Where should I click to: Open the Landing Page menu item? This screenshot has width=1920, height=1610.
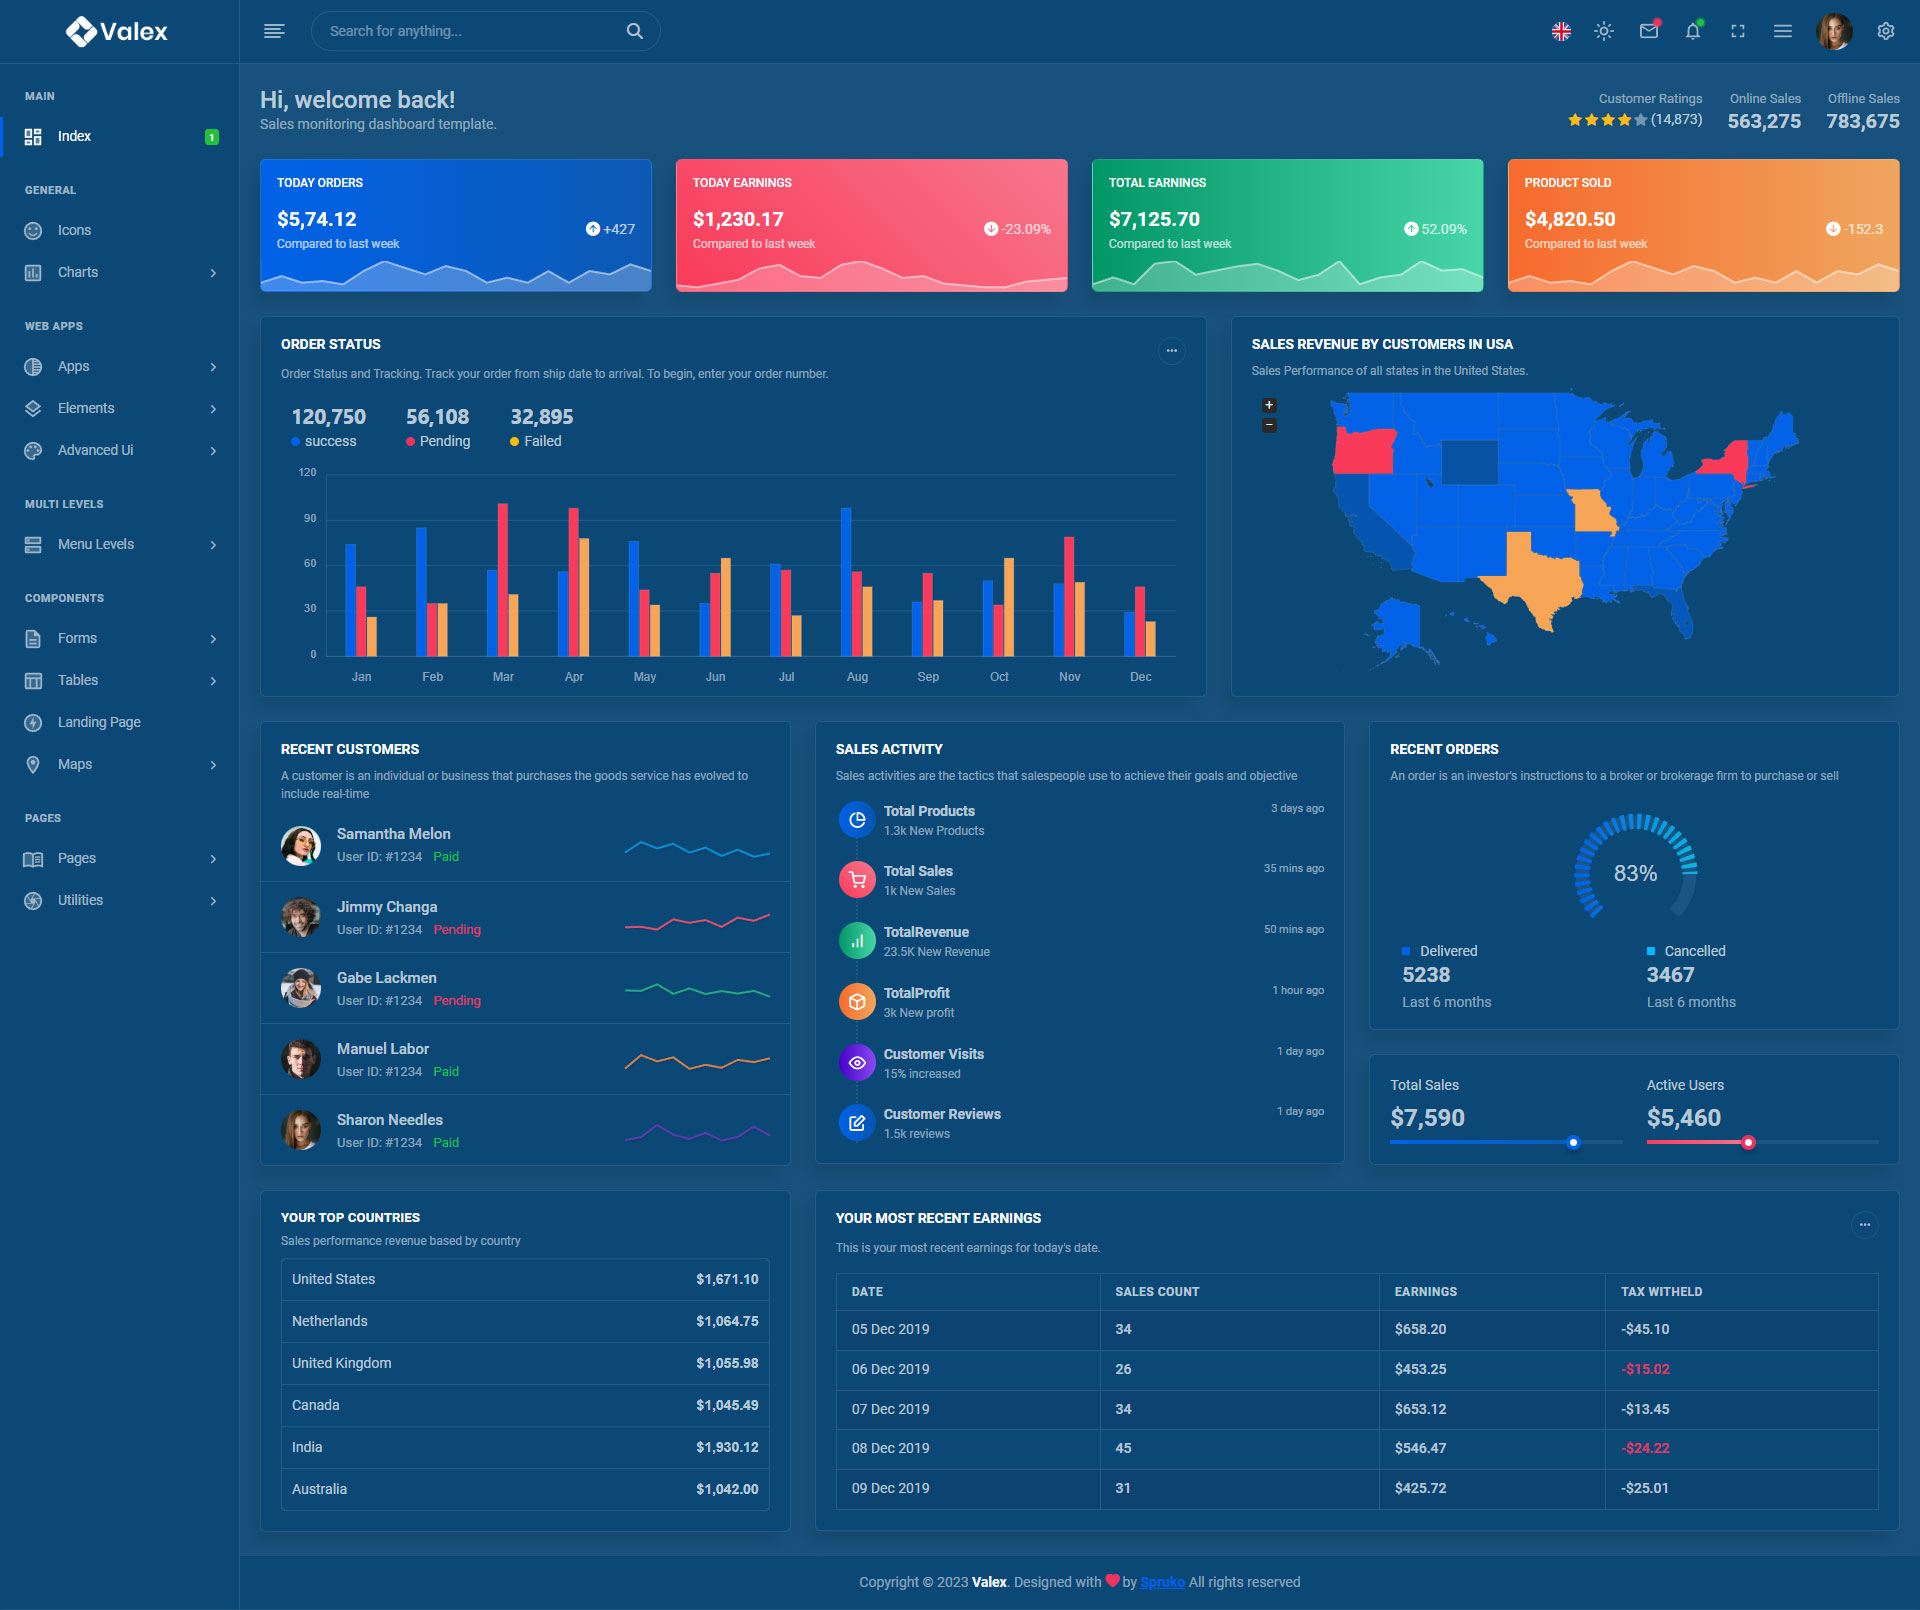point(99,722)
